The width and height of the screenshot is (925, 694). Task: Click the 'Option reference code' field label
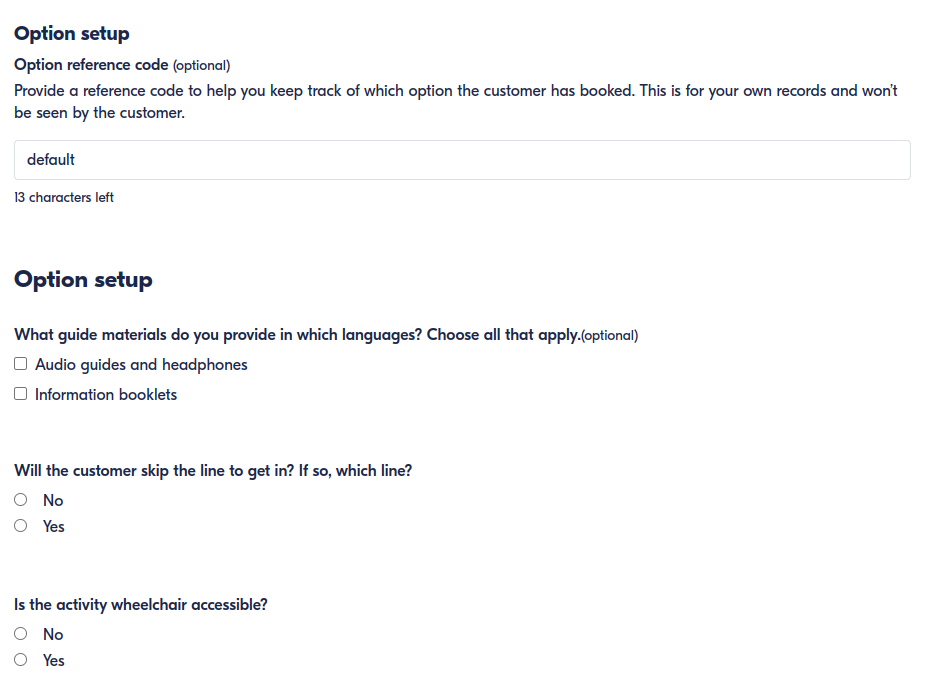pyautogui.click(x=91, y=65)
